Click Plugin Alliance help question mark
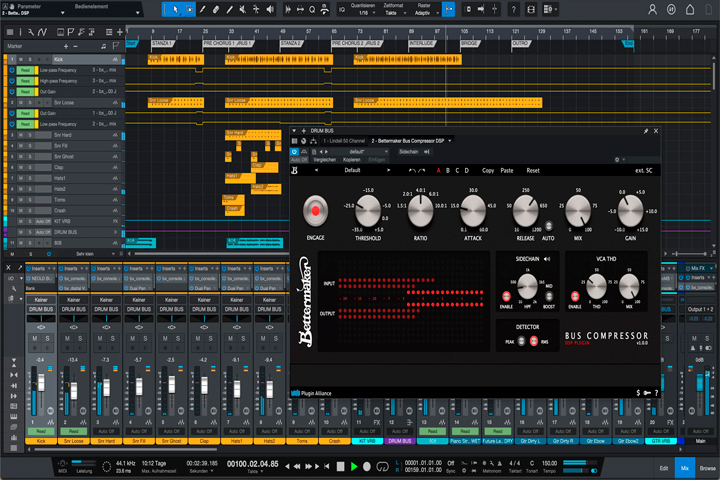This screenshot has height=480, width=720. coord(656,393)
